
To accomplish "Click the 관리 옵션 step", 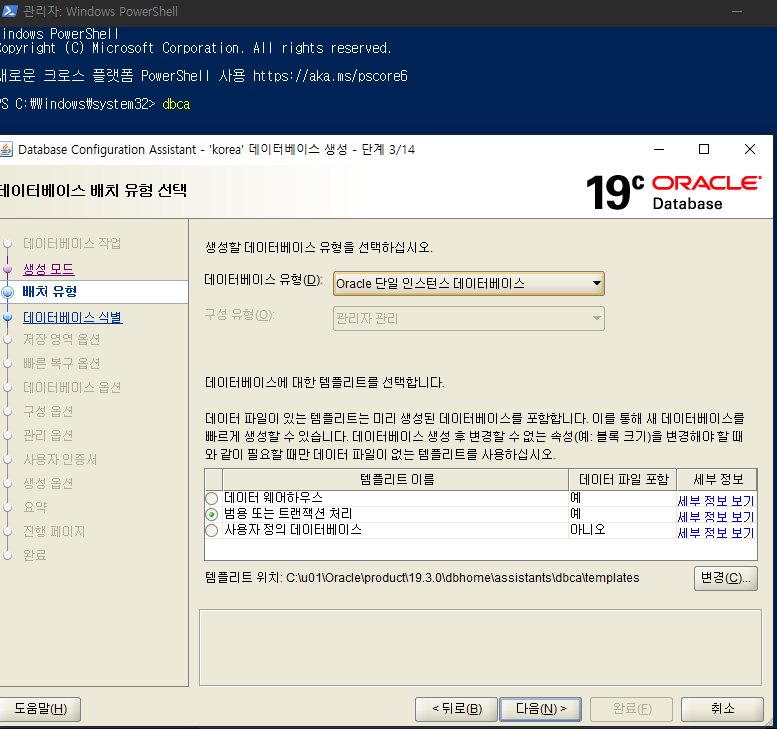I will [x=48, y=435].
